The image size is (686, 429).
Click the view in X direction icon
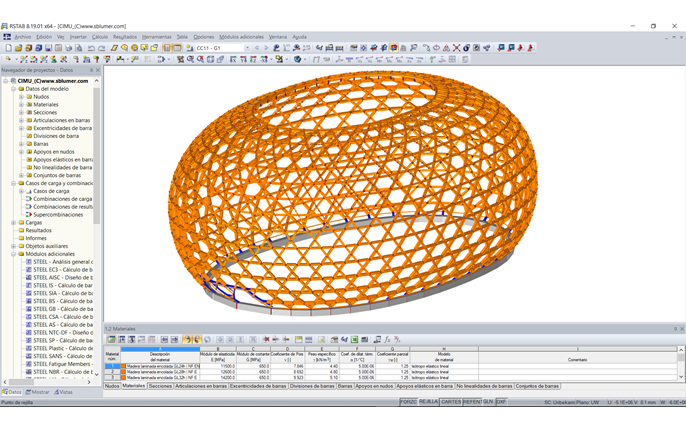pos(233,59)
